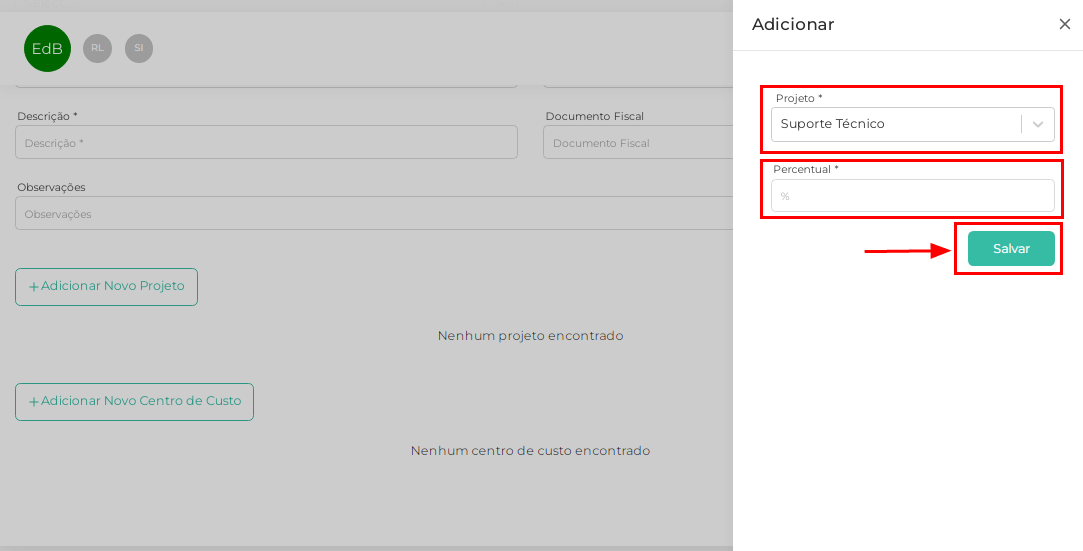Click Adicionar Novo Centro de Custo button
This screenshot has width=1083, height=551.
point(135,402)
